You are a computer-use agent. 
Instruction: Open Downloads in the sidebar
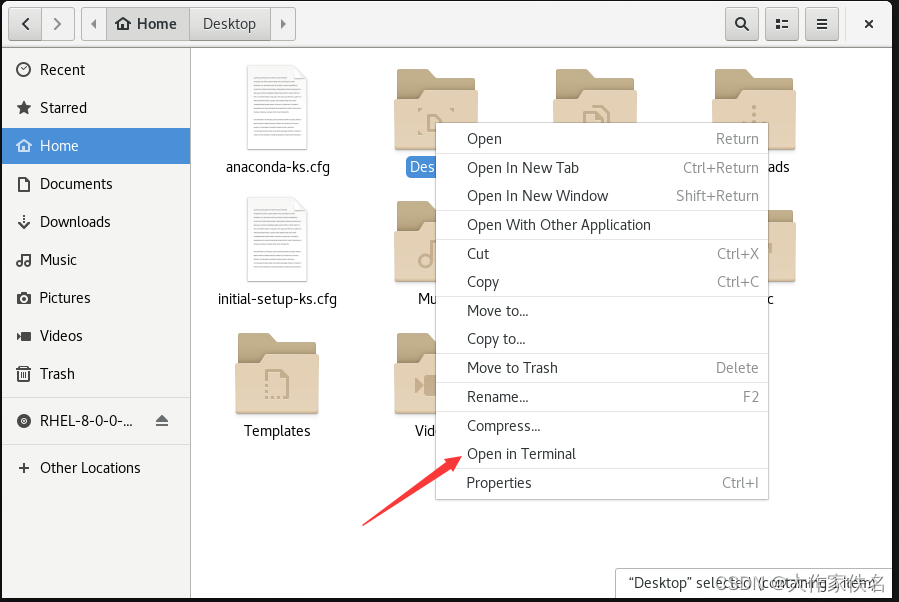click(96, 222)
